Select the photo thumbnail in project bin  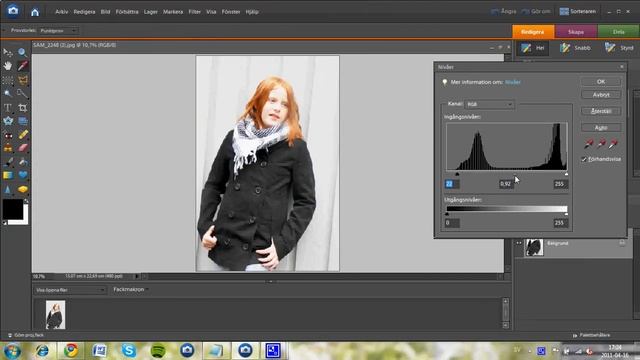click(x=56, y=315)
